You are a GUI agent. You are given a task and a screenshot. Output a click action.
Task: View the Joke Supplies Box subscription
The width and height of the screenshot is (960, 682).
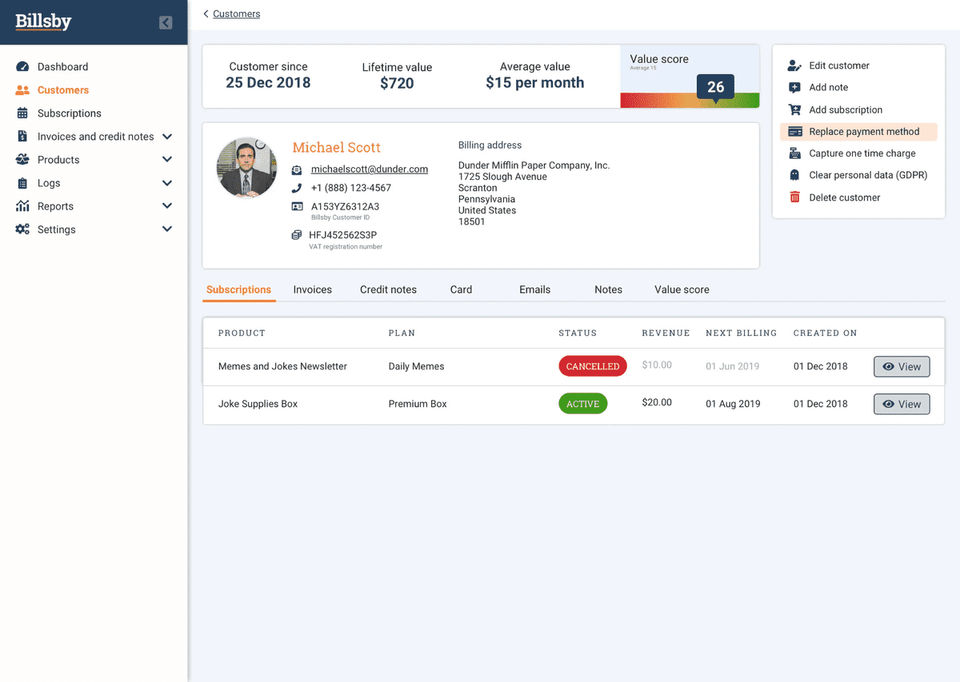[x=901, y=404]
